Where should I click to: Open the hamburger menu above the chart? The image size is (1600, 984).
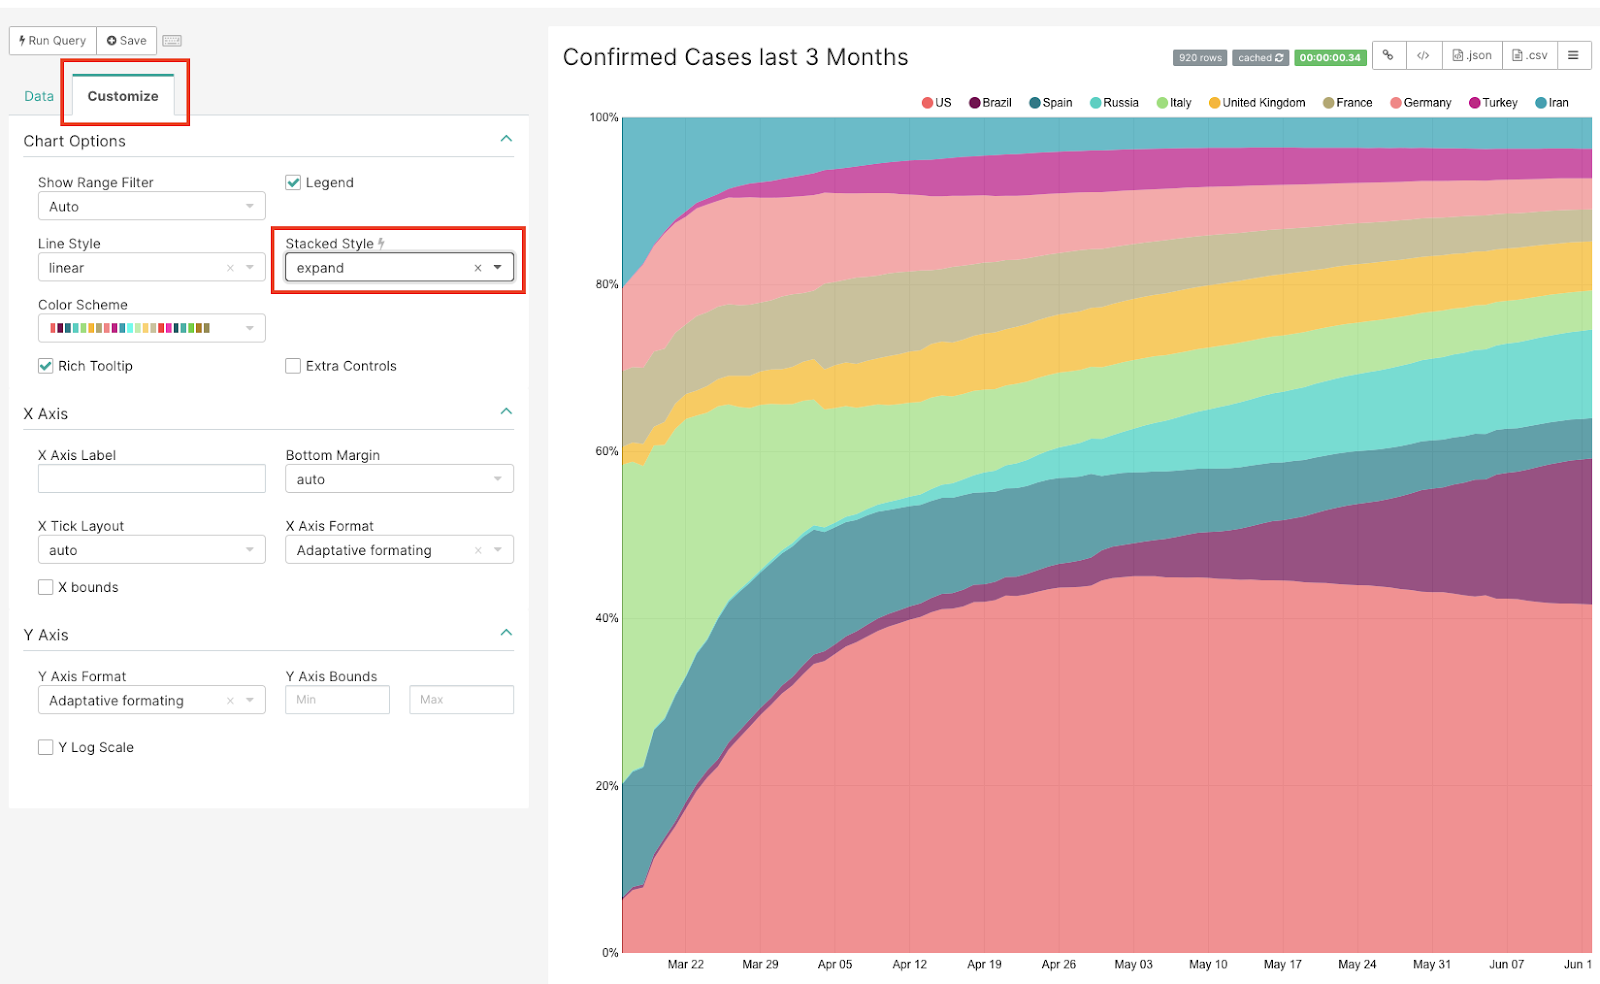tap(1573, 56)
